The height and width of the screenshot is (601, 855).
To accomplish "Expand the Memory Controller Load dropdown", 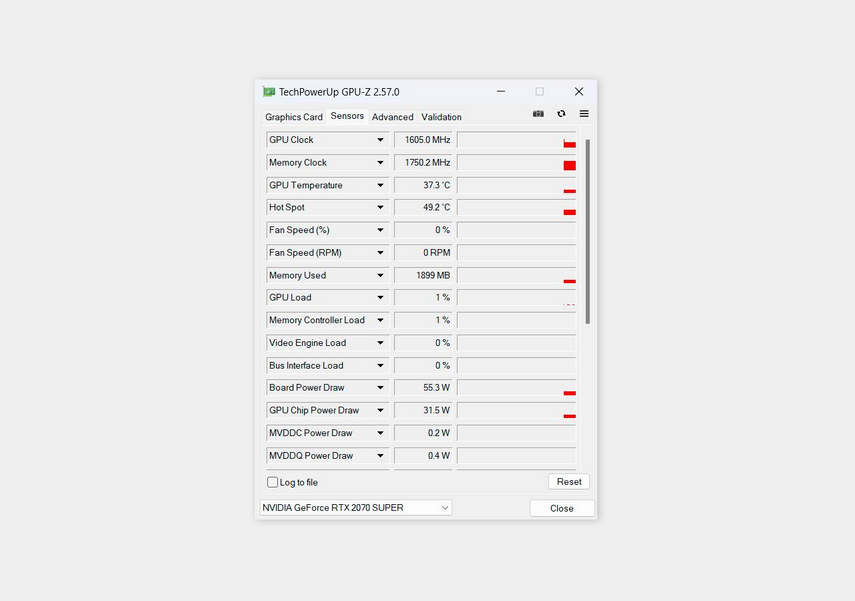I will (x=380, y=320).
